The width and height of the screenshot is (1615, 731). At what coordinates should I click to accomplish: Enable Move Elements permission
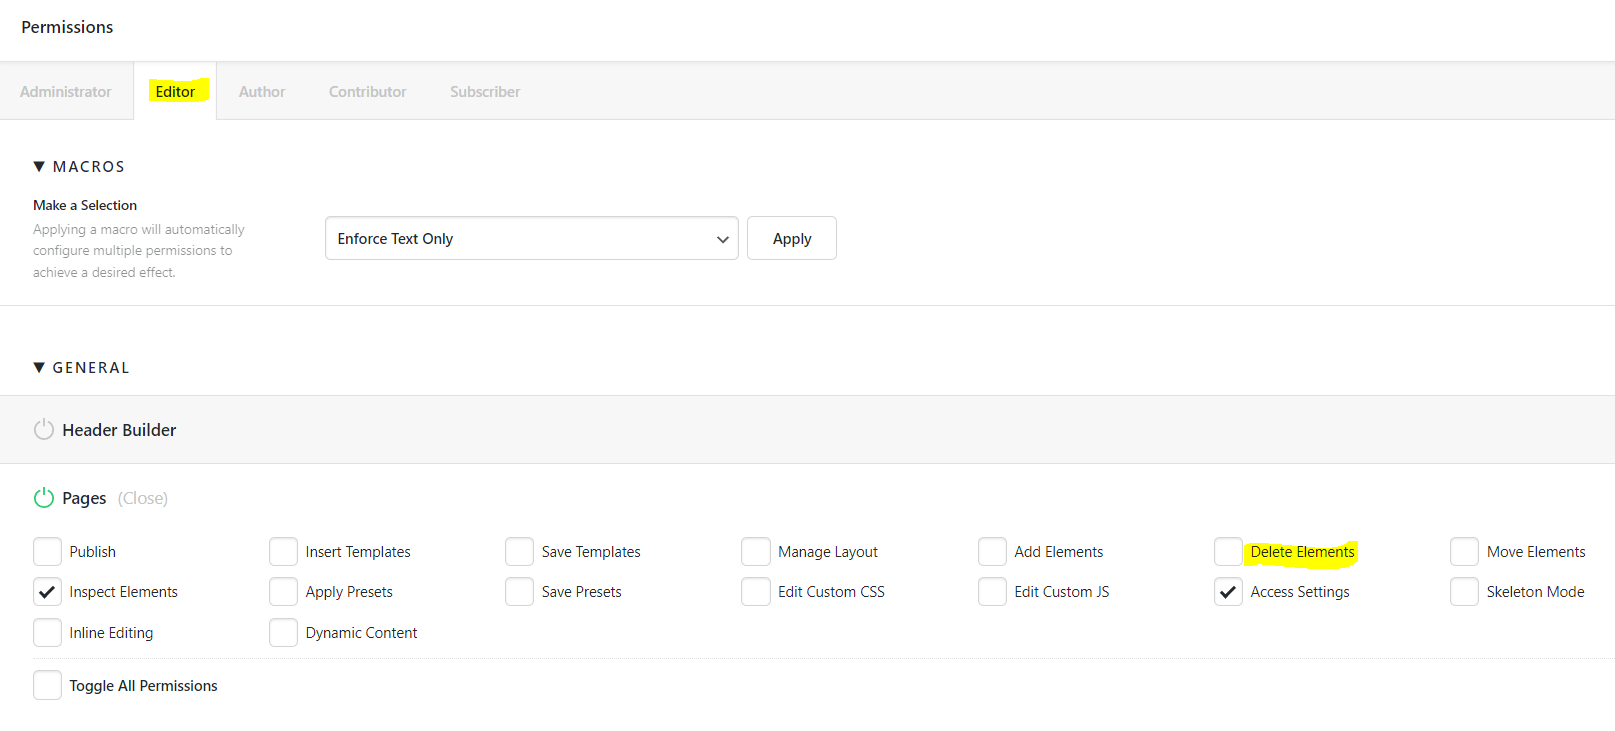point(1464,551)
